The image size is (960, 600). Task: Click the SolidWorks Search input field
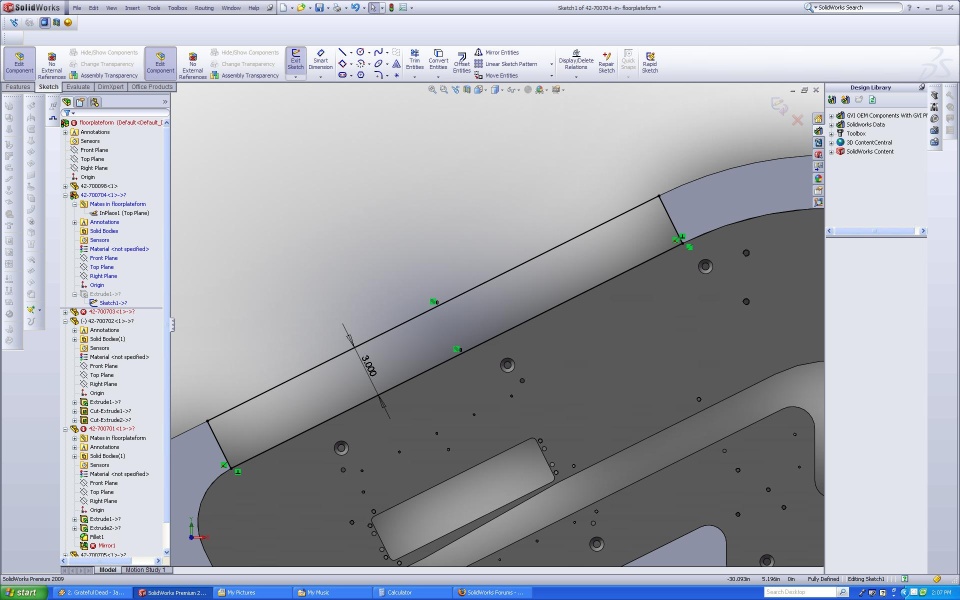pyautogui.click(x=858, y=7)
